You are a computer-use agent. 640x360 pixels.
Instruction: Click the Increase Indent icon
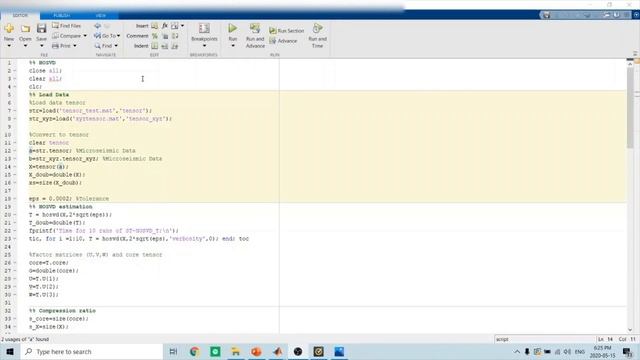pyautogui.click(x=165, y=46)
